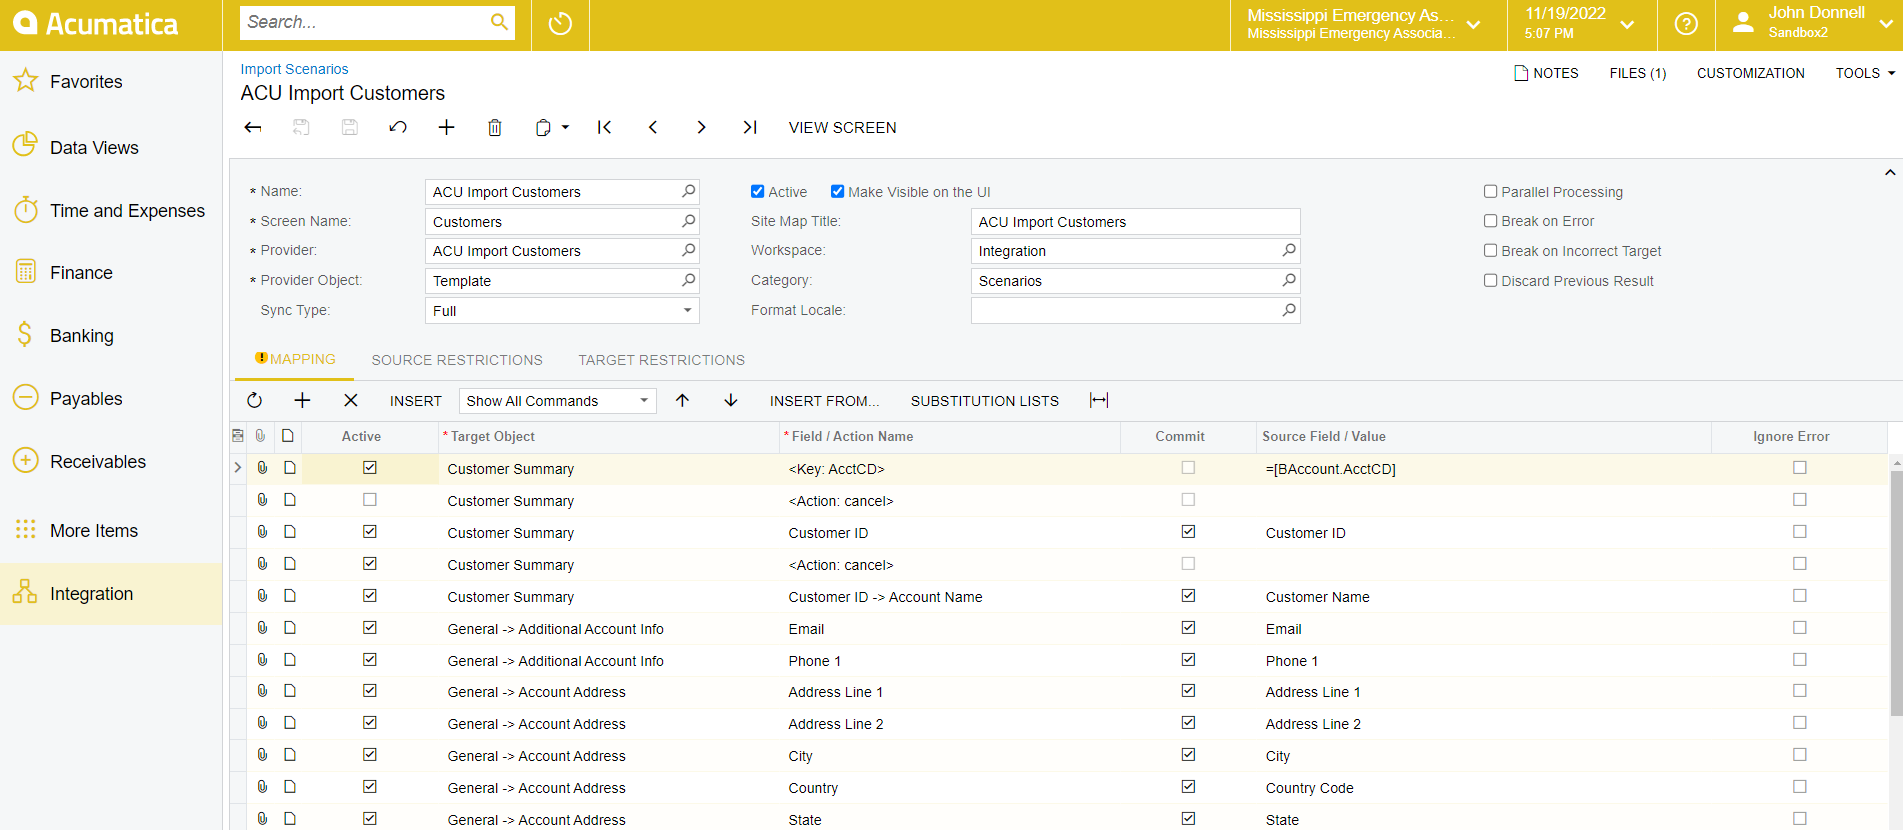Viewport: 1903px width, 830px height.
Task: Open the Show All Commands dropdown
Action: pos(644,400)
